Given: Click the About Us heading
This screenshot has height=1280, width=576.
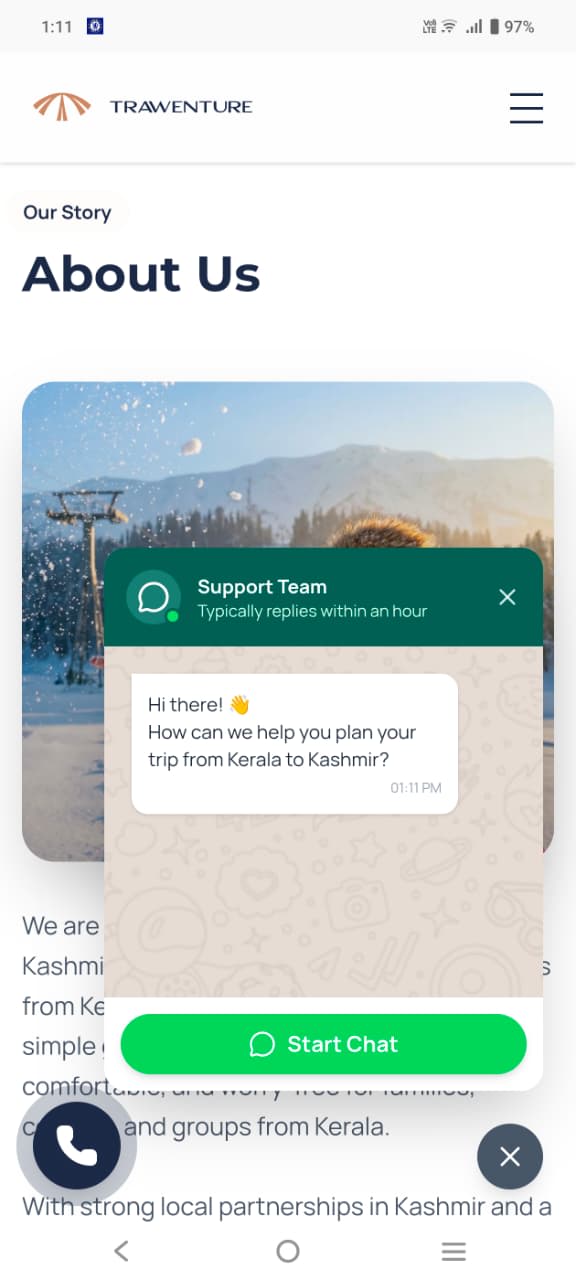Looking at the screenshot, I should [141, 273].
